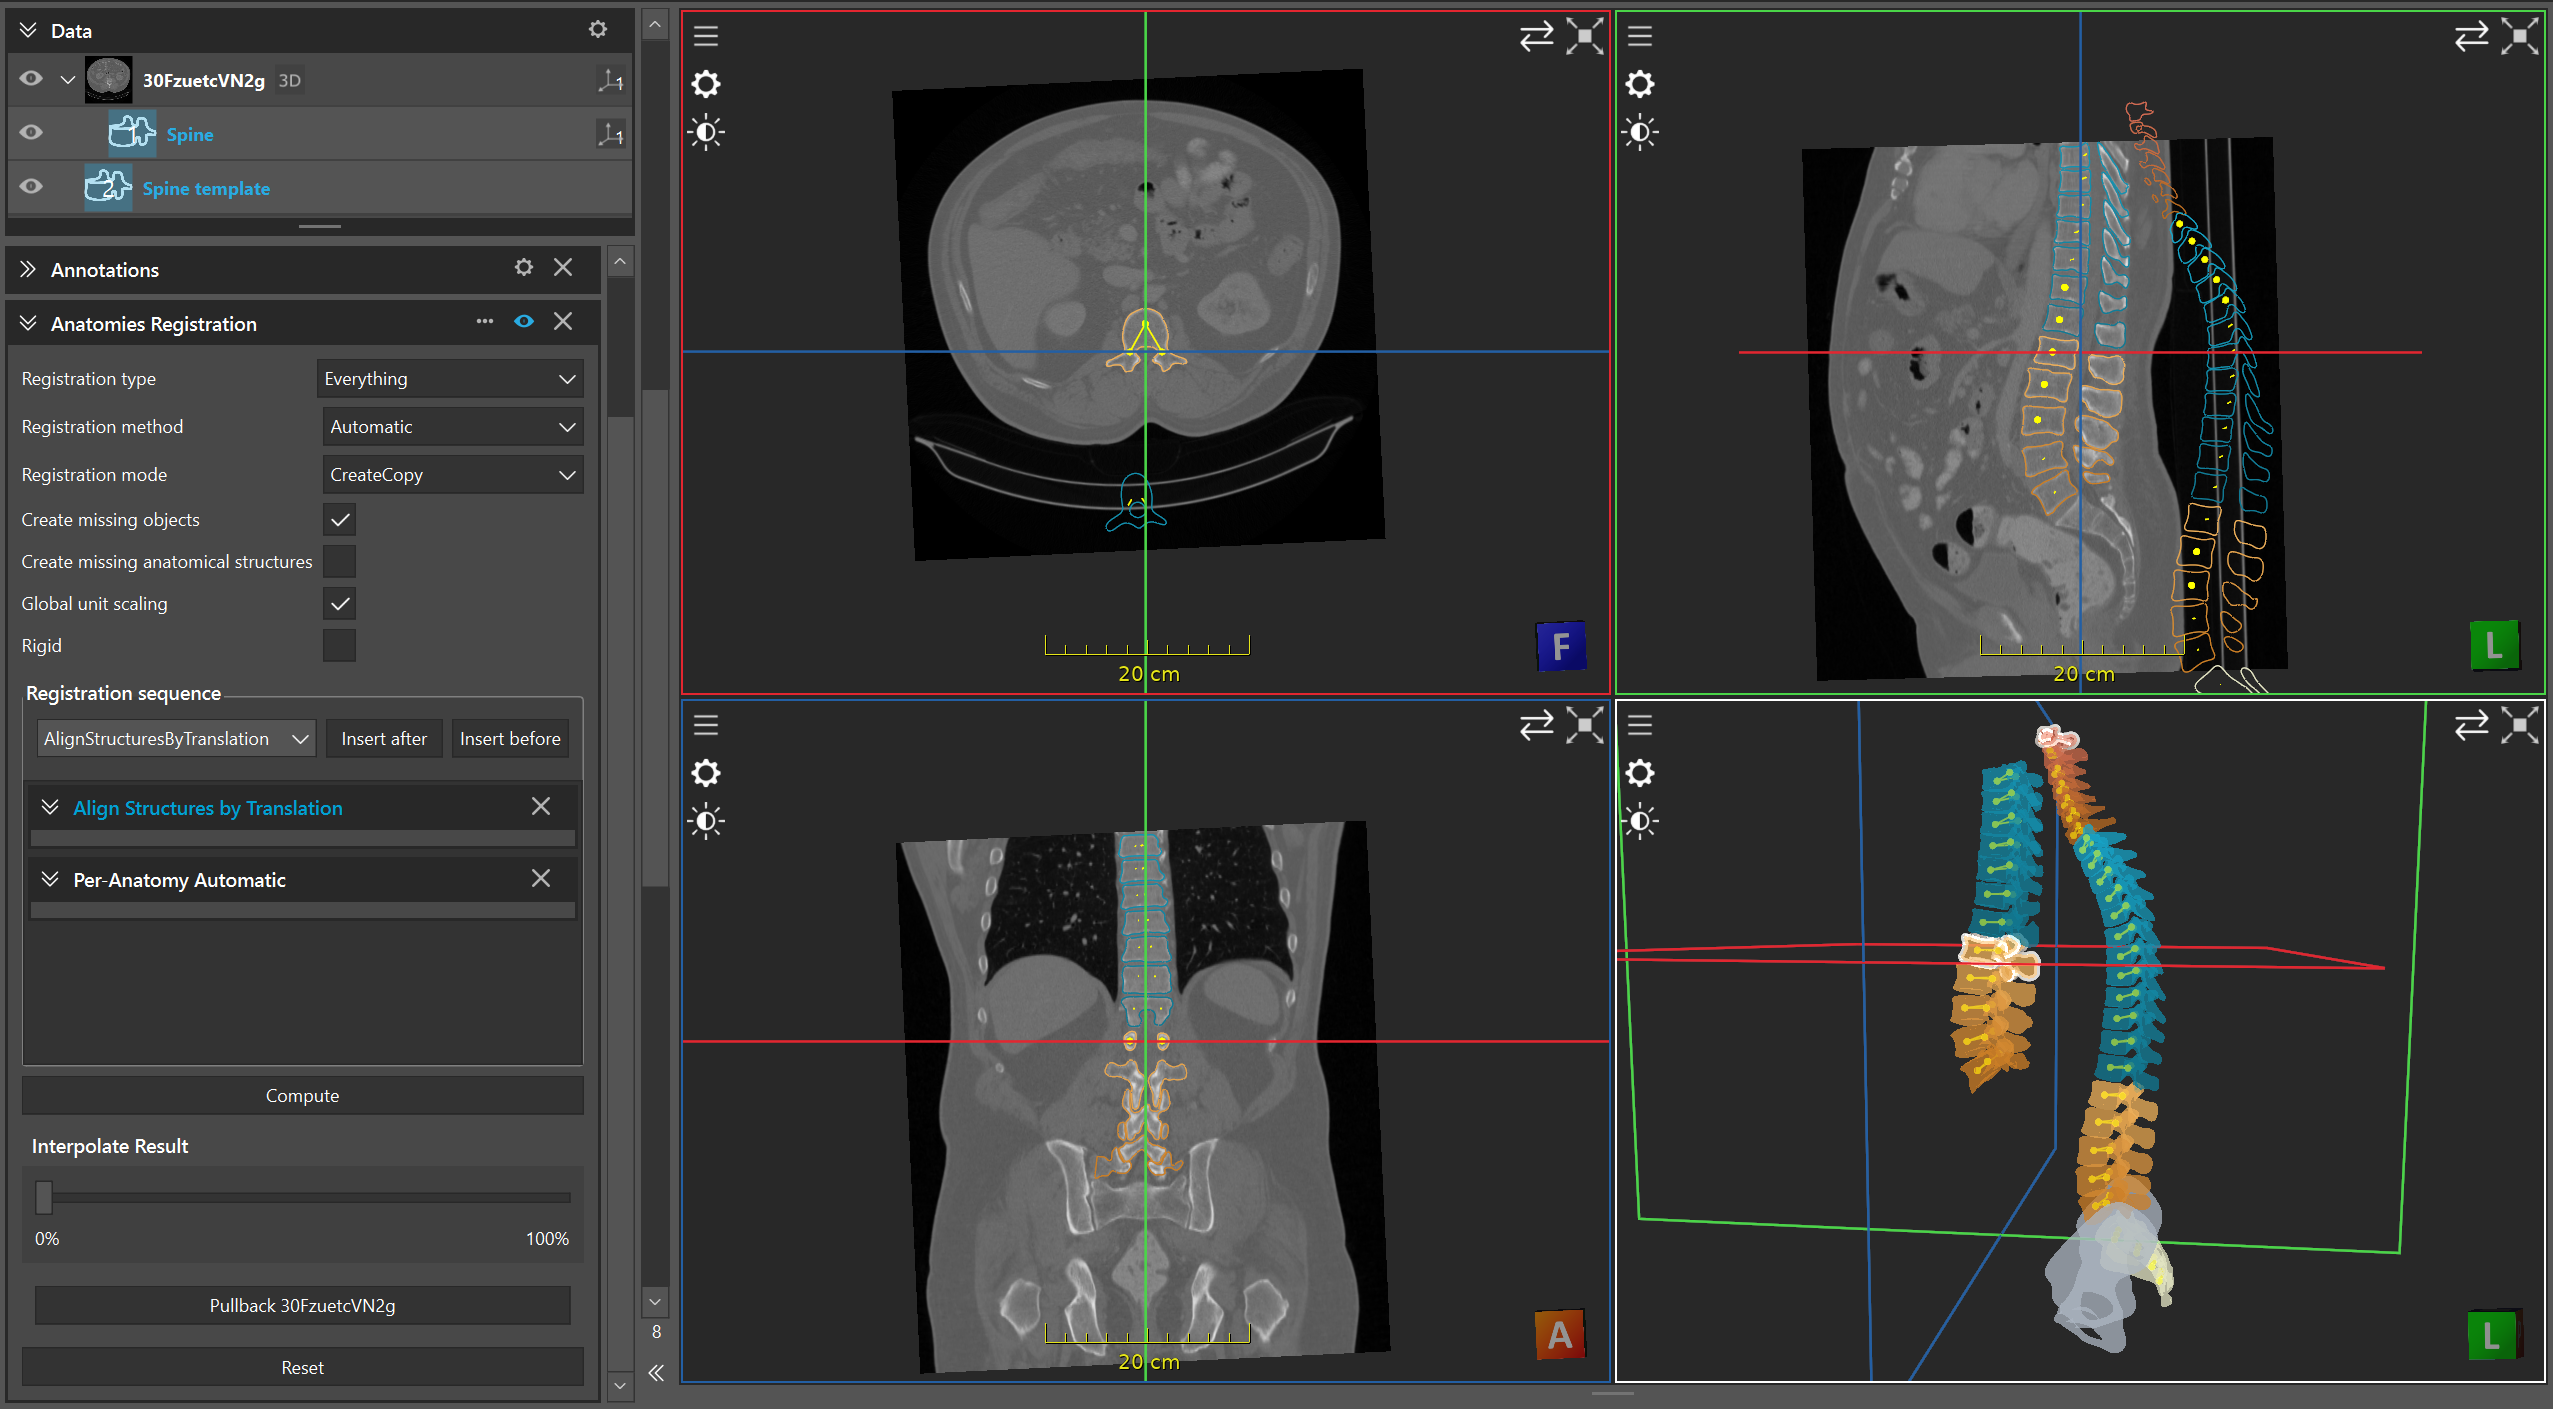Click the Compute button
The width and height of the screenshot is (2553, 1409).
click(302, 1095)
